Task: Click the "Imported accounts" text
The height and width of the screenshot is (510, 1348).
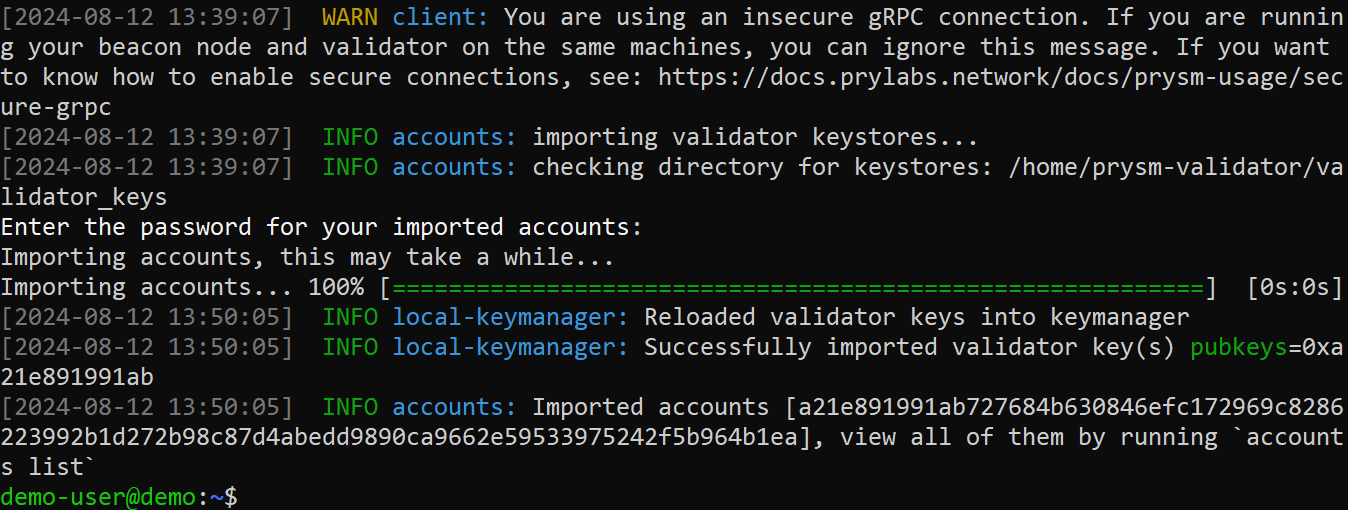Action: point(650,407)
